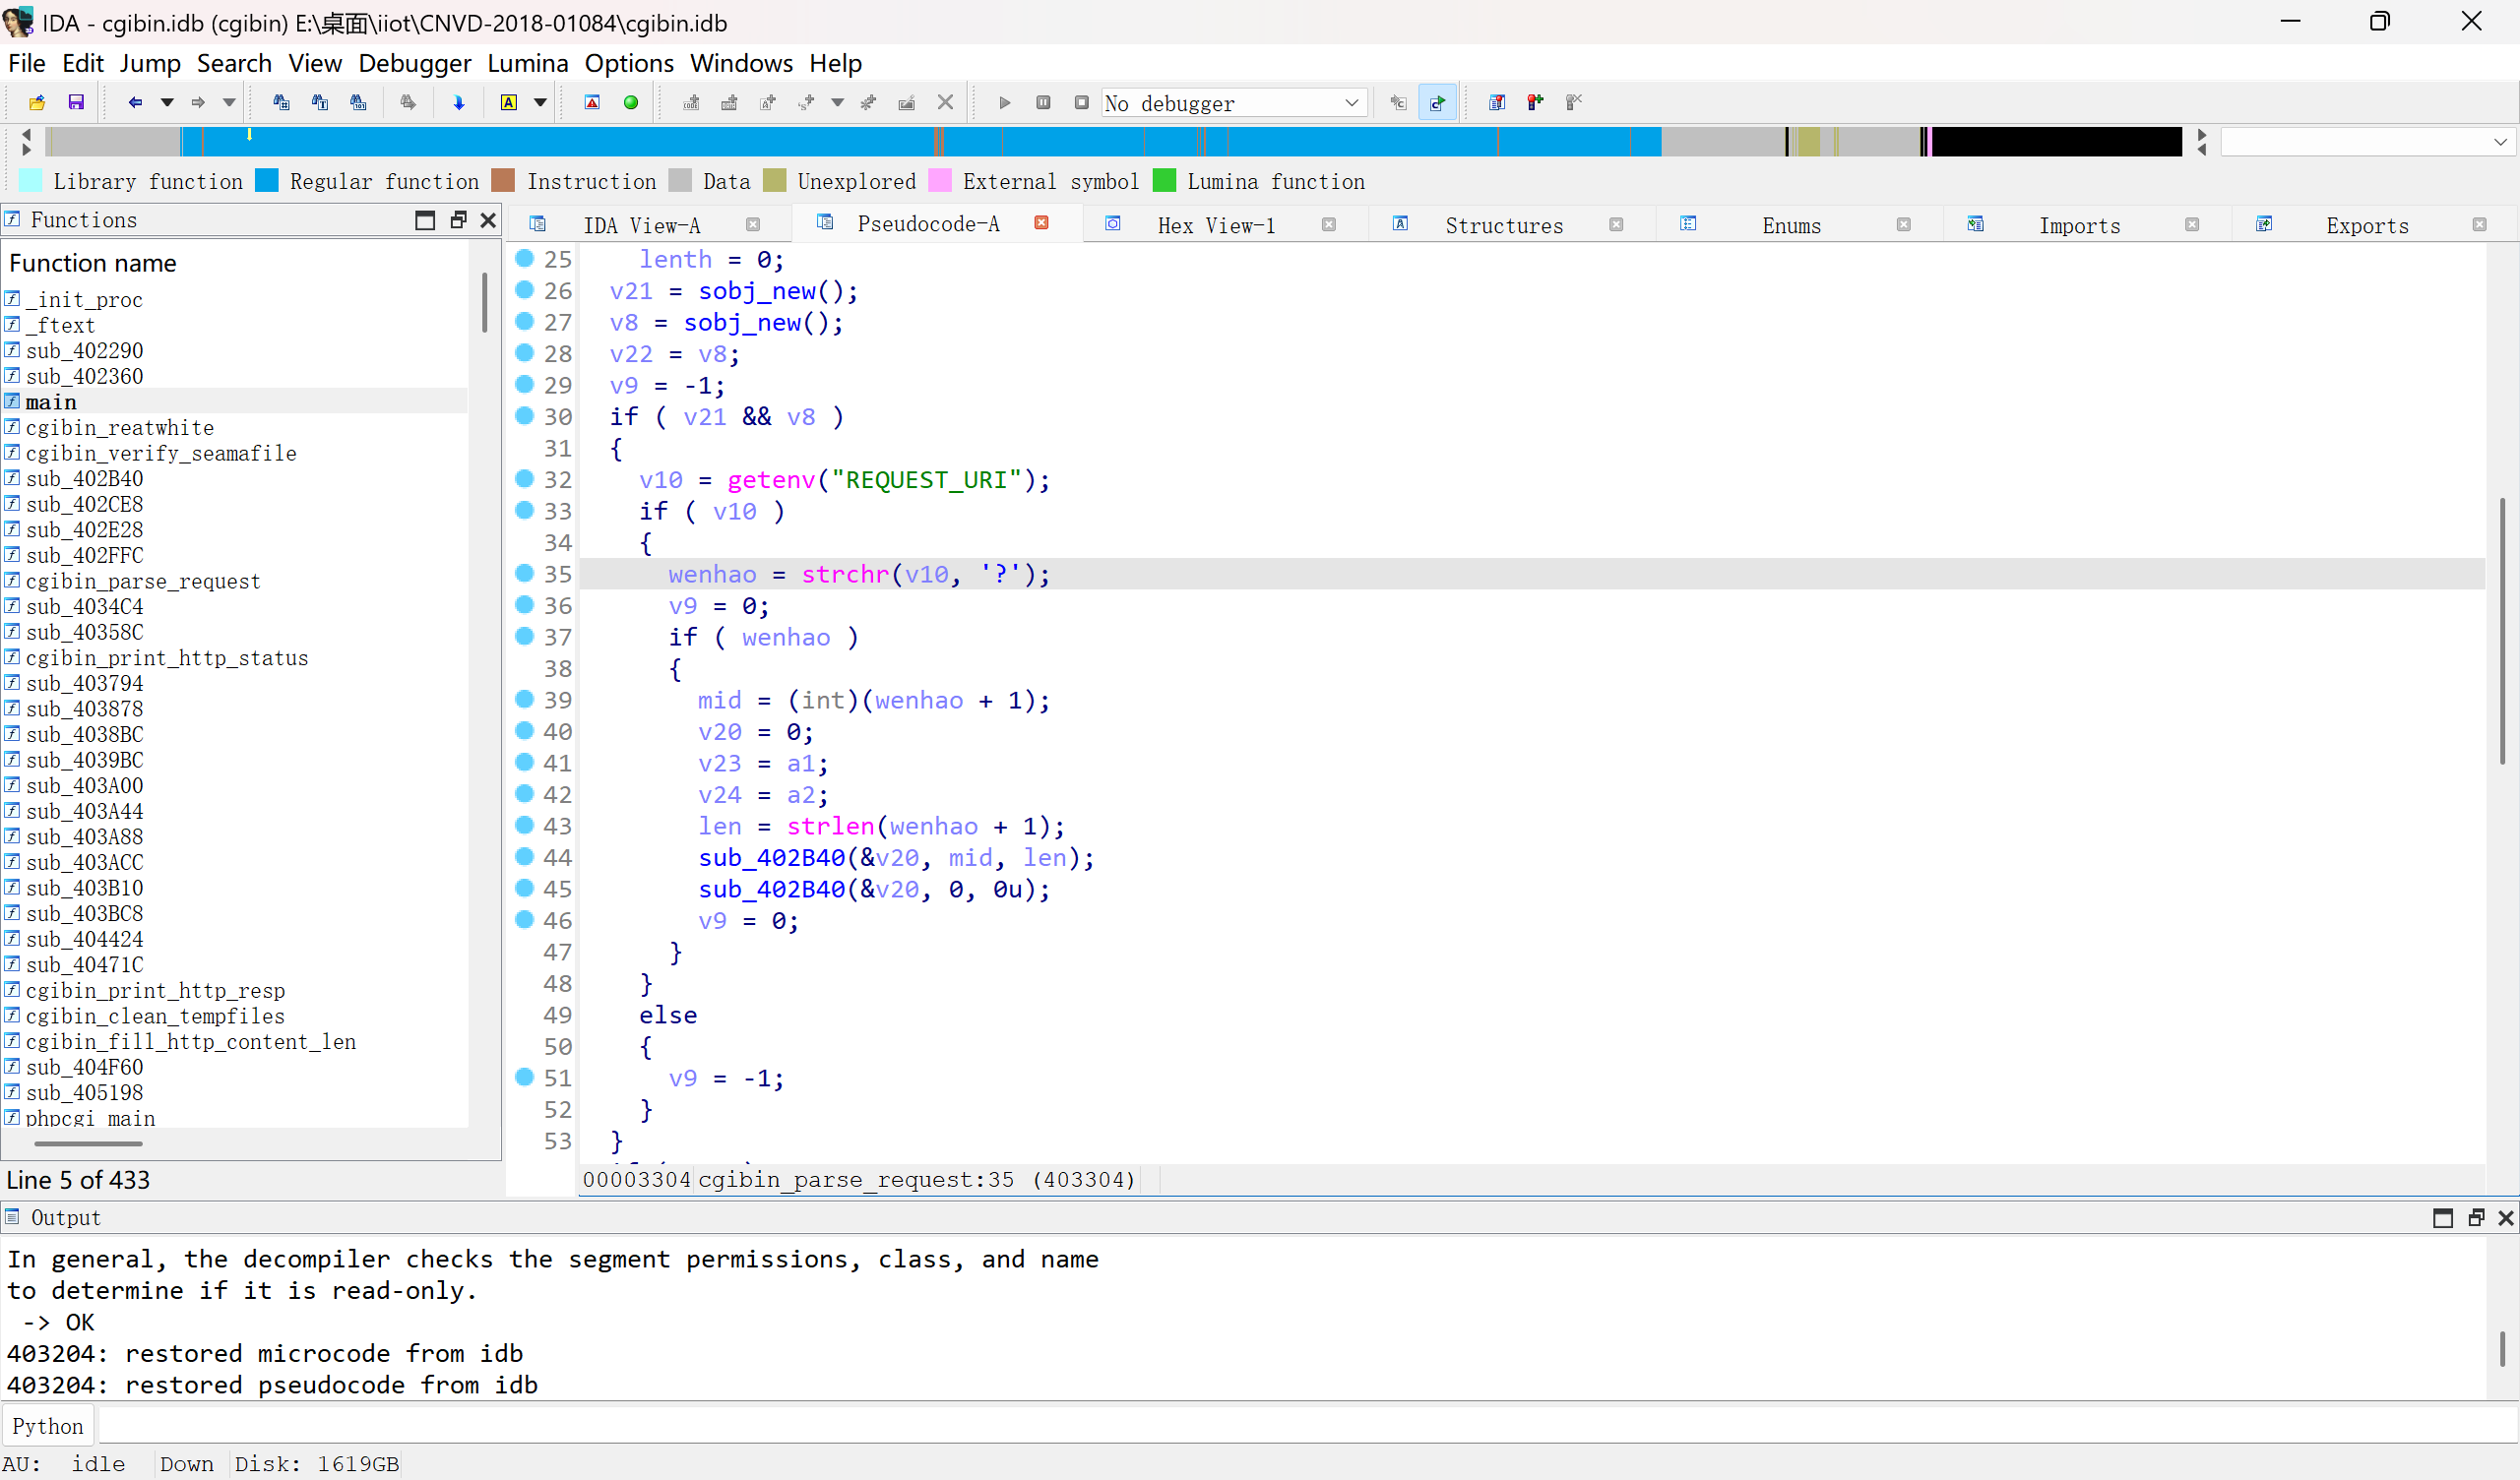Open the forward-navigation history dropdown arrow
This screenshot has height=1480, width=2520.
tap(229, 102)
